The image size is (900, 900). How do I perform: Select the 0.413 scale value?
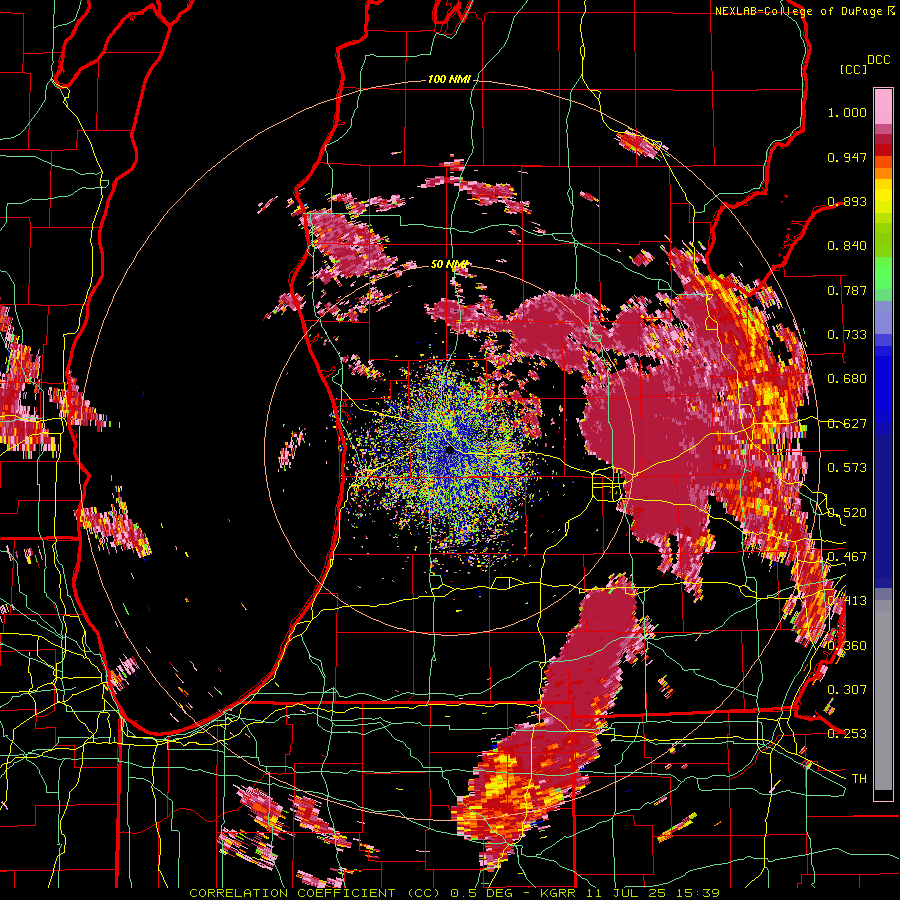[x=847, y=601]
